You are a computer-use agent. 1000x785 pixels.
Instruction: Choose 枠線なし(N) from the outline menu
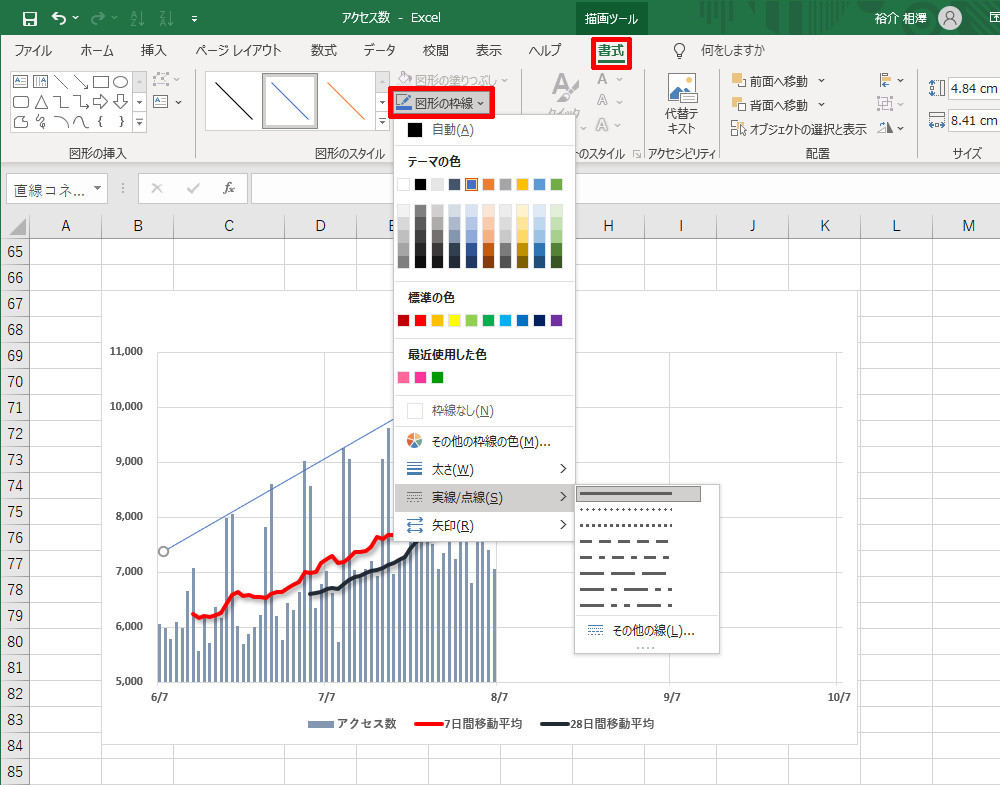(485, 411)
